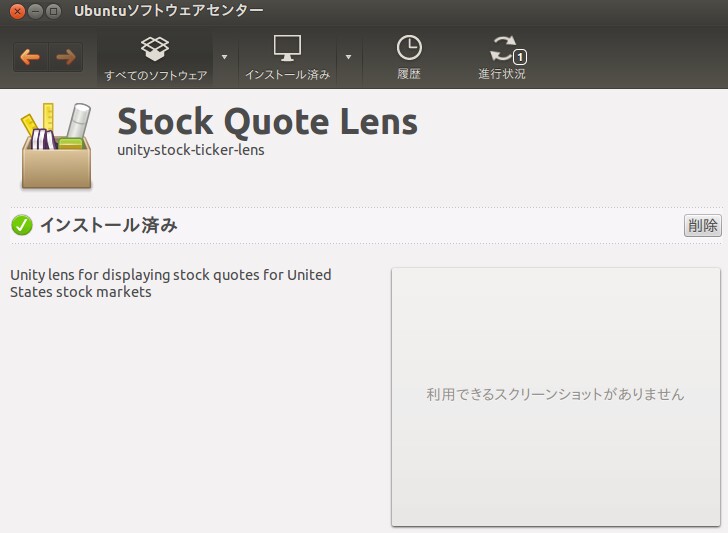The image size is (728, 533).
Task: Click the empty screenshot placeholder panel
Action: pos(556,397)
